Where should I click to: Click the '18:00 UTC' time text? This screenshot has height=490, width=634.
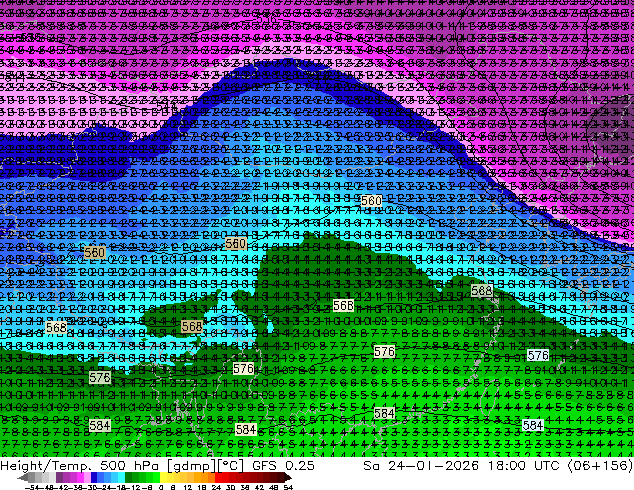click(x=523, y=466)
